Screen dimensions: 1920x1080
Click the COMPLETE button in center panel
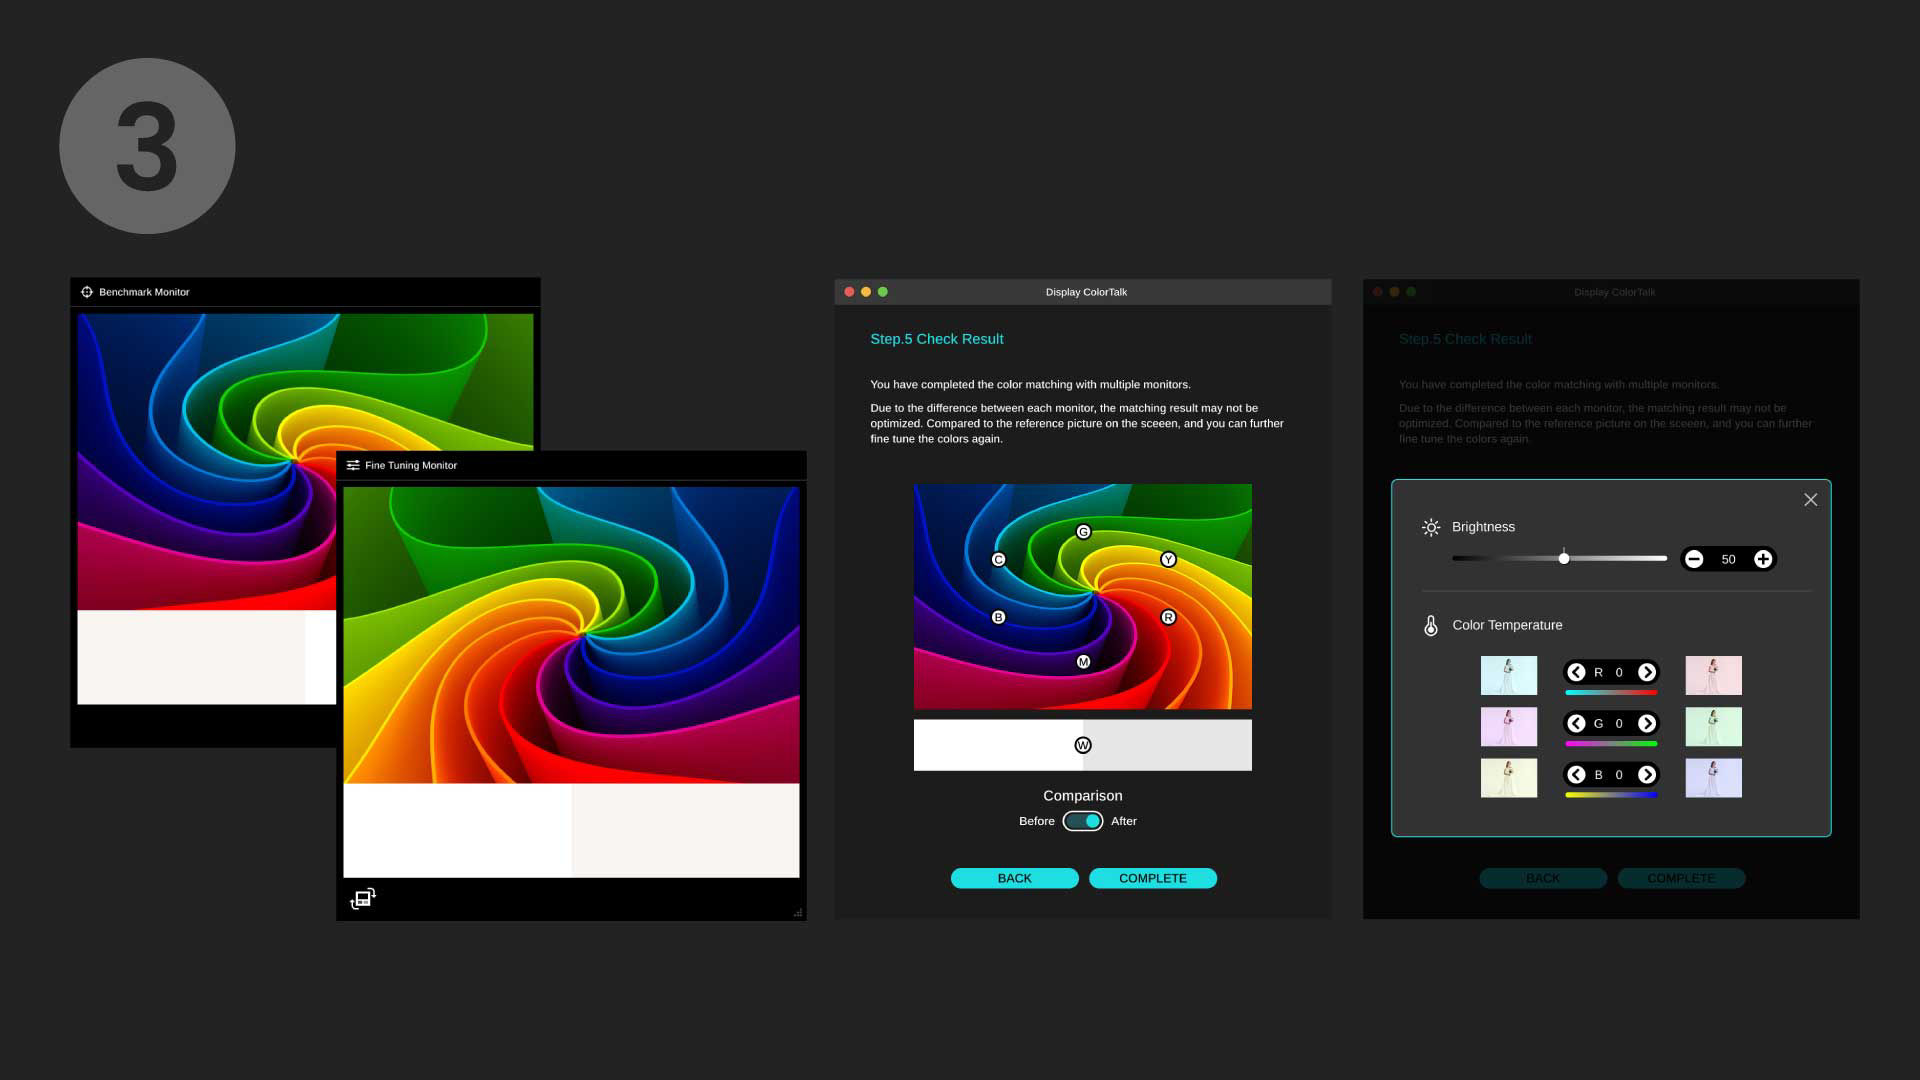point(1151,878)
